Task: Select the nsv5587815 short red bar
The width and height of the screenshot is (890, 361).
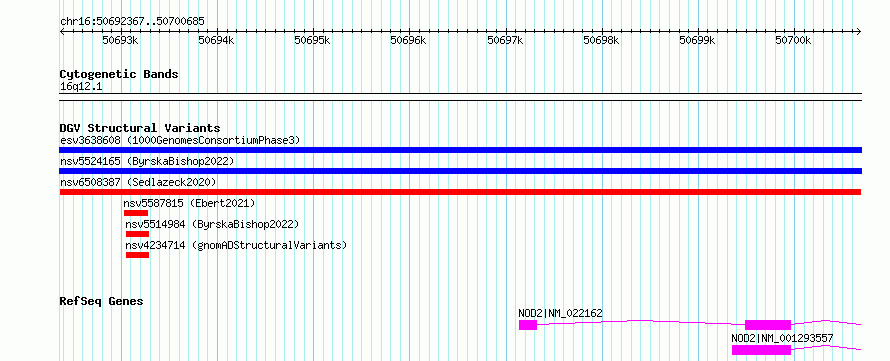Action: 136,213
